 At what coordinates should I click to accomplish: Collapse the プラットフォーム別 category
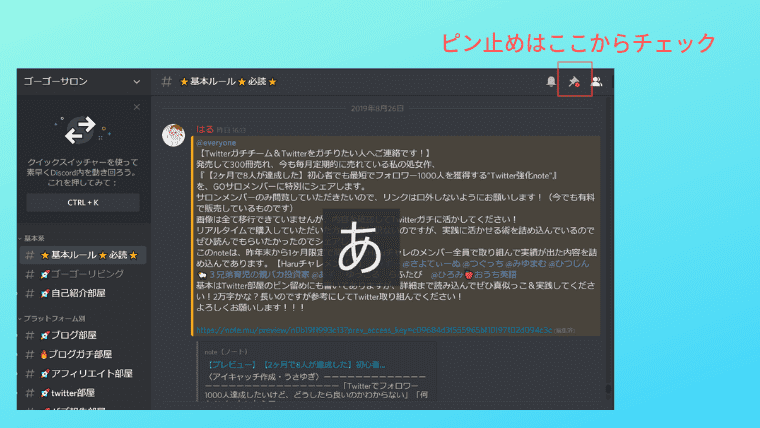[x=52, y=318]
